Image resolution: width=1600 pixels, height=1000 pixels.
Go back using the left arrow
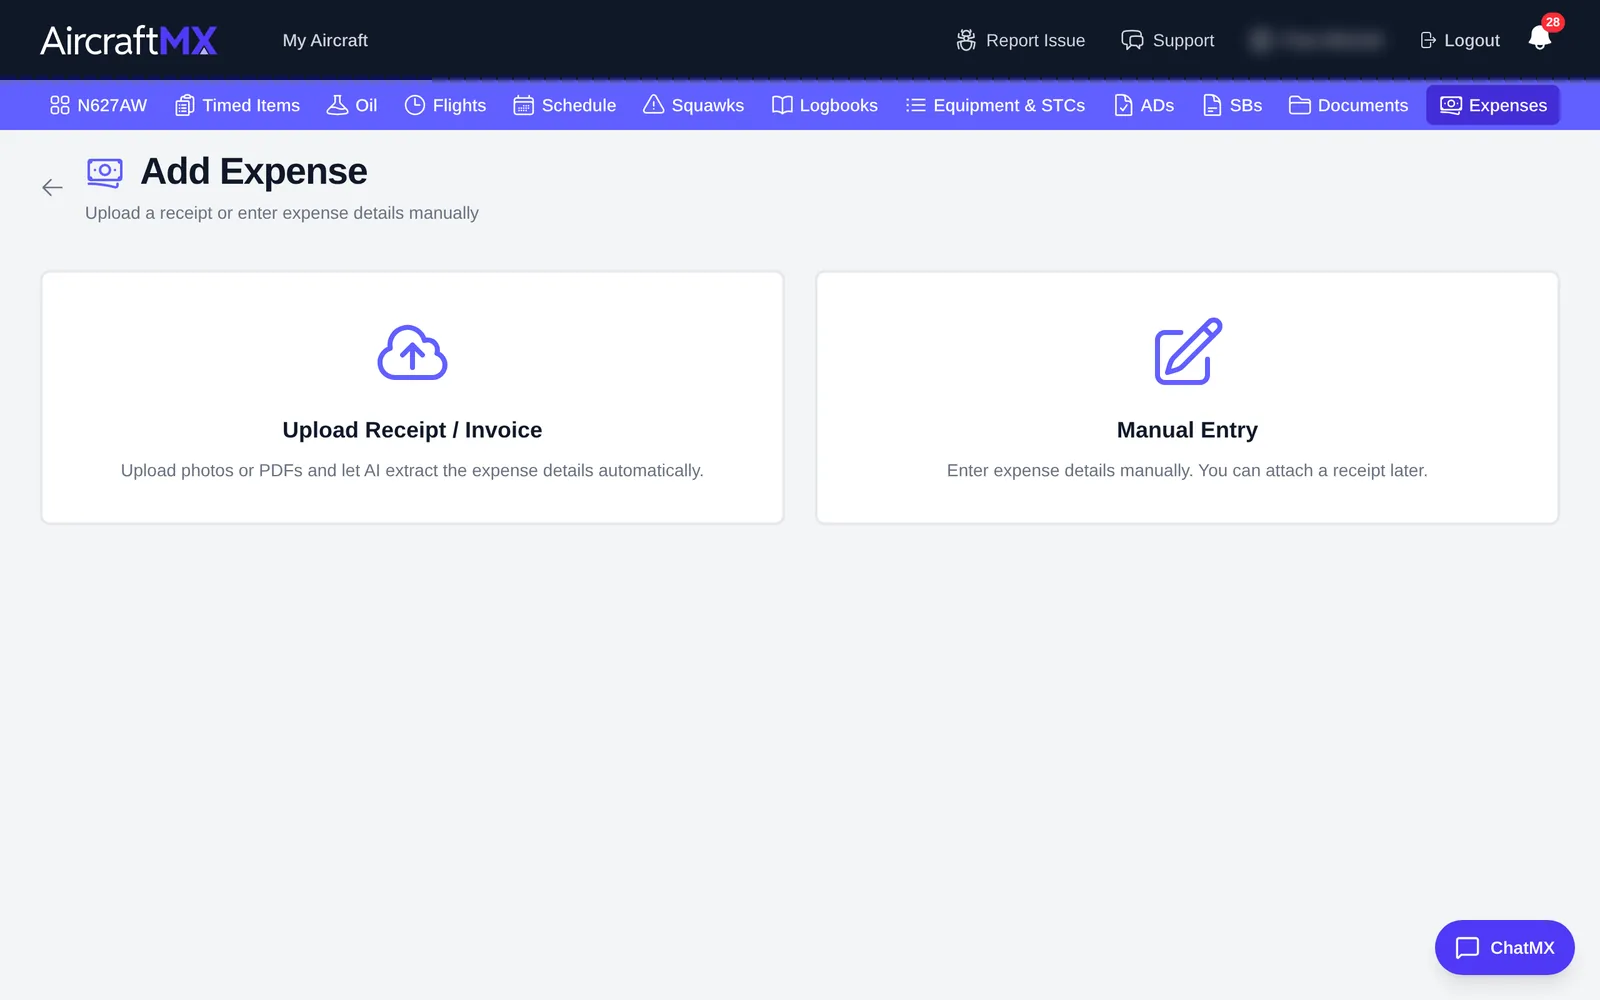point(53,187)
